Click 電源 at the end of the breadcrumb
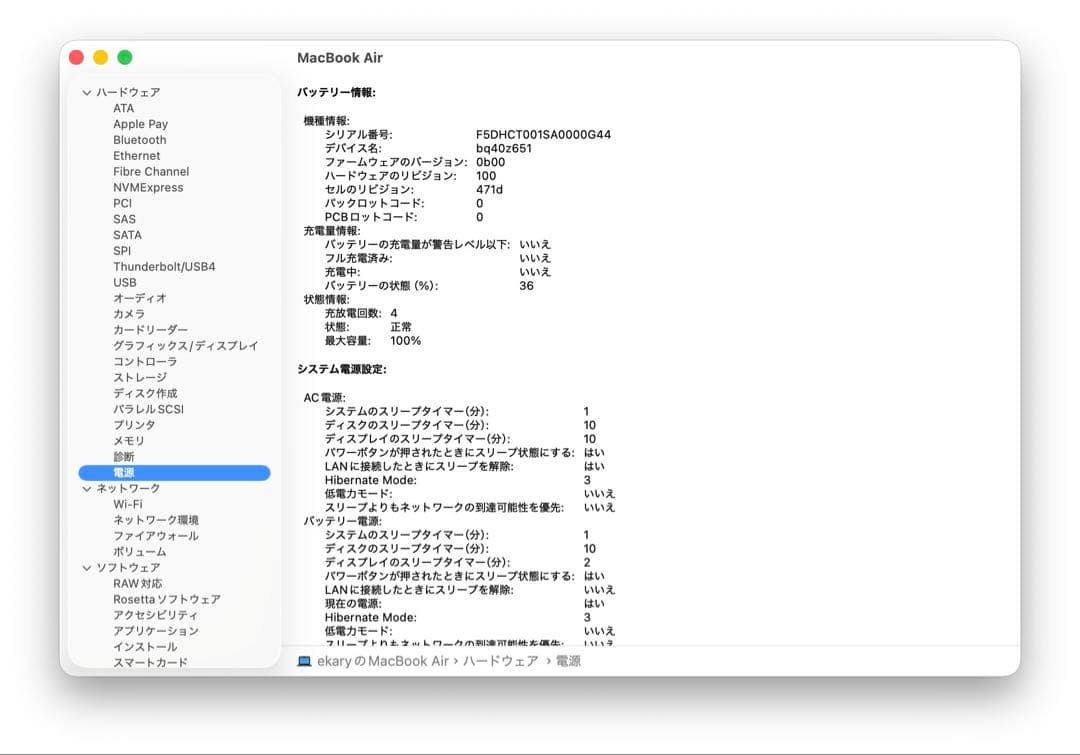 point(567,661)
